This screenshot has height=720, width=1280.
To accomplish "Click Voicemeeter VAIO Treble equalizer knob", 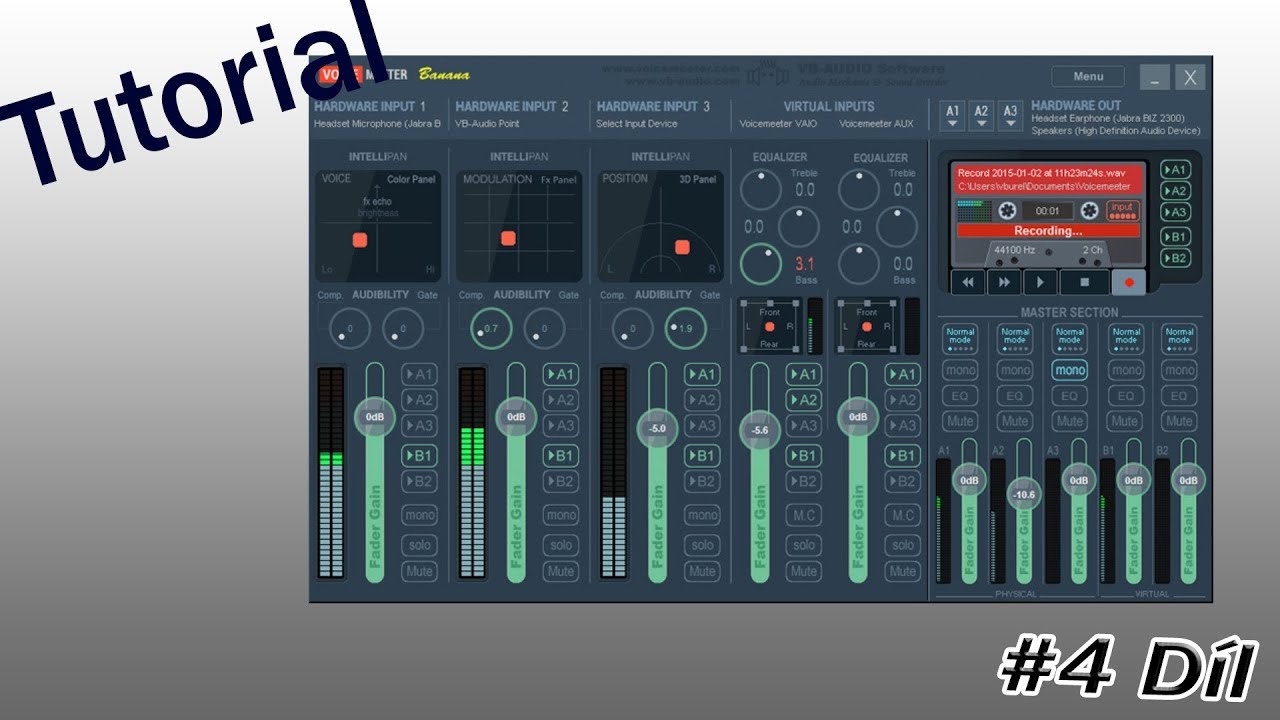I will coord(763,189).
